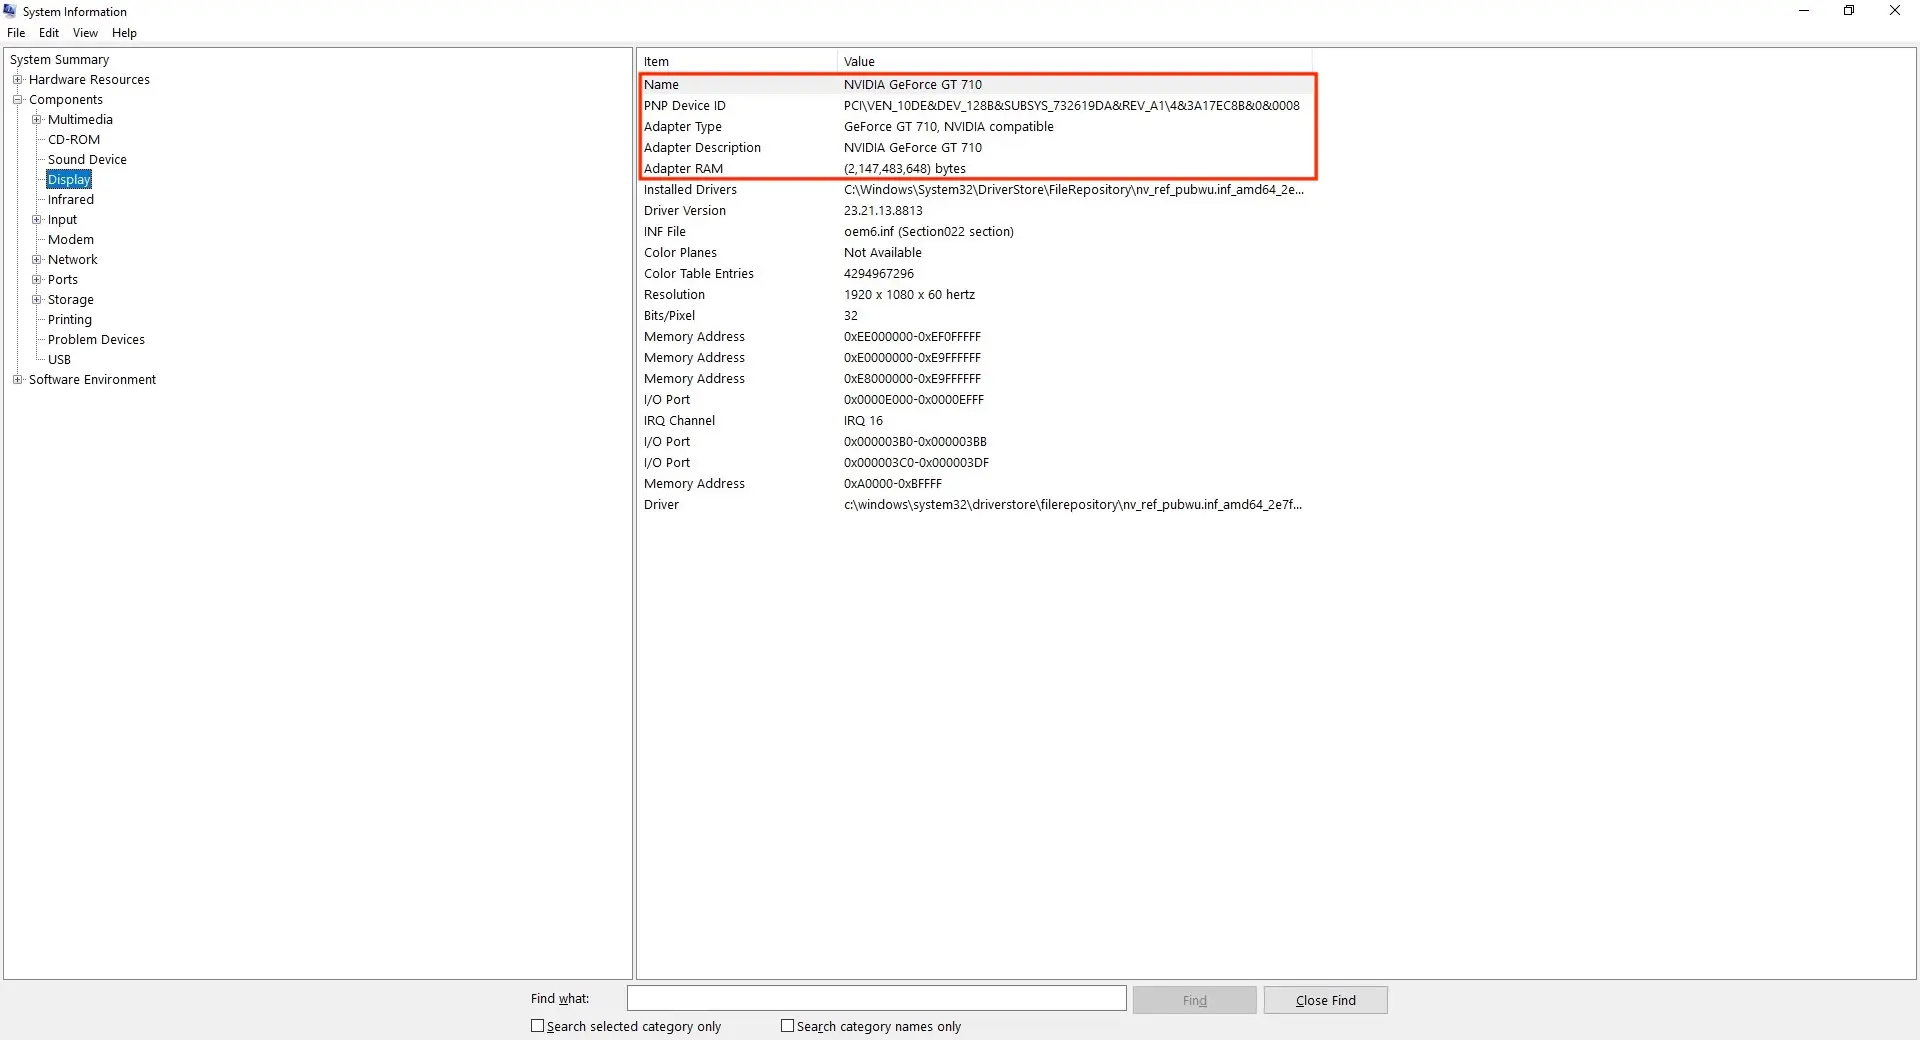Enable Search selected category only checkbox
Screen dimensions: 1920x1040
click(537, 1026)
